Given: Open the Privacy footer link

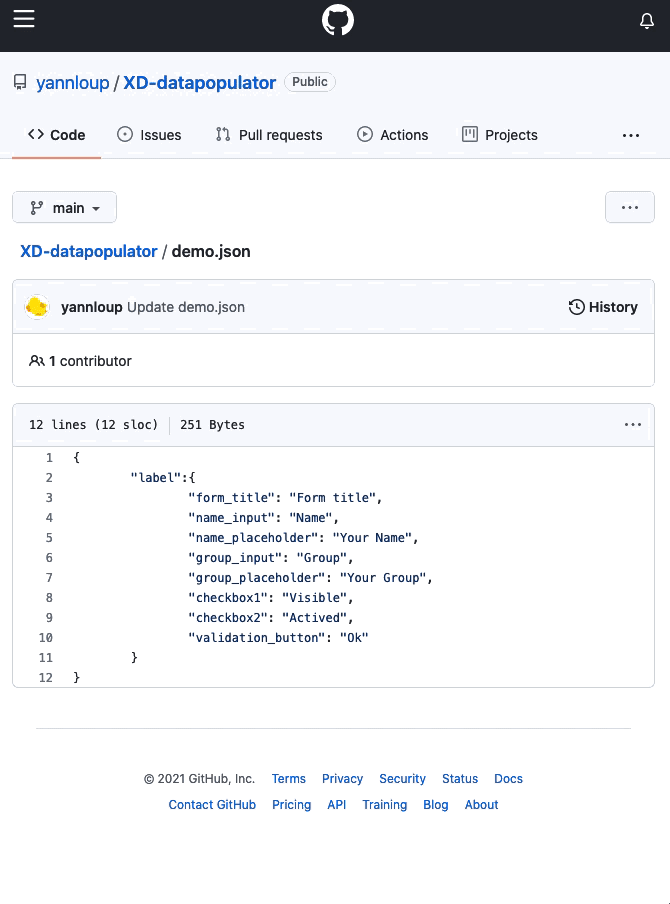Looking at the screenshot, I should [x=342, y=779].
